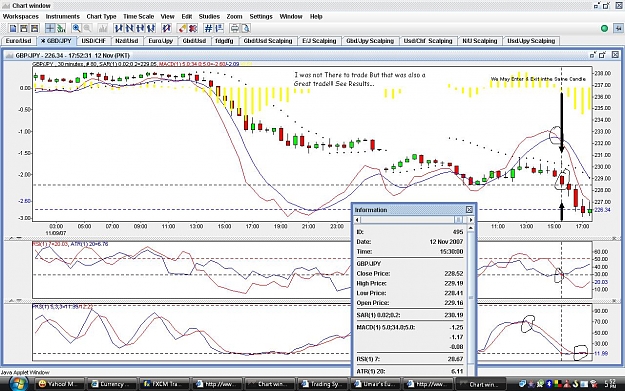
Task: Click the High Price value 229.19
Action: [454, 283]
